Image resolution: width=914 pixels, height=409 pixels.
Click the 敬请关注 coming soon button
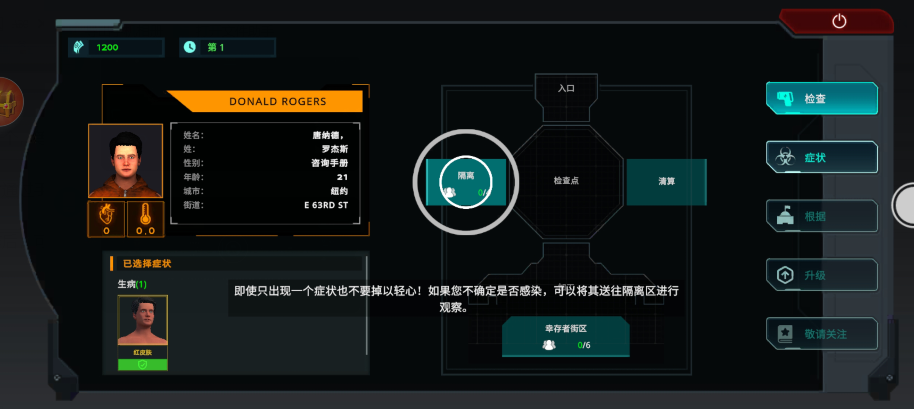pos(821,334)
